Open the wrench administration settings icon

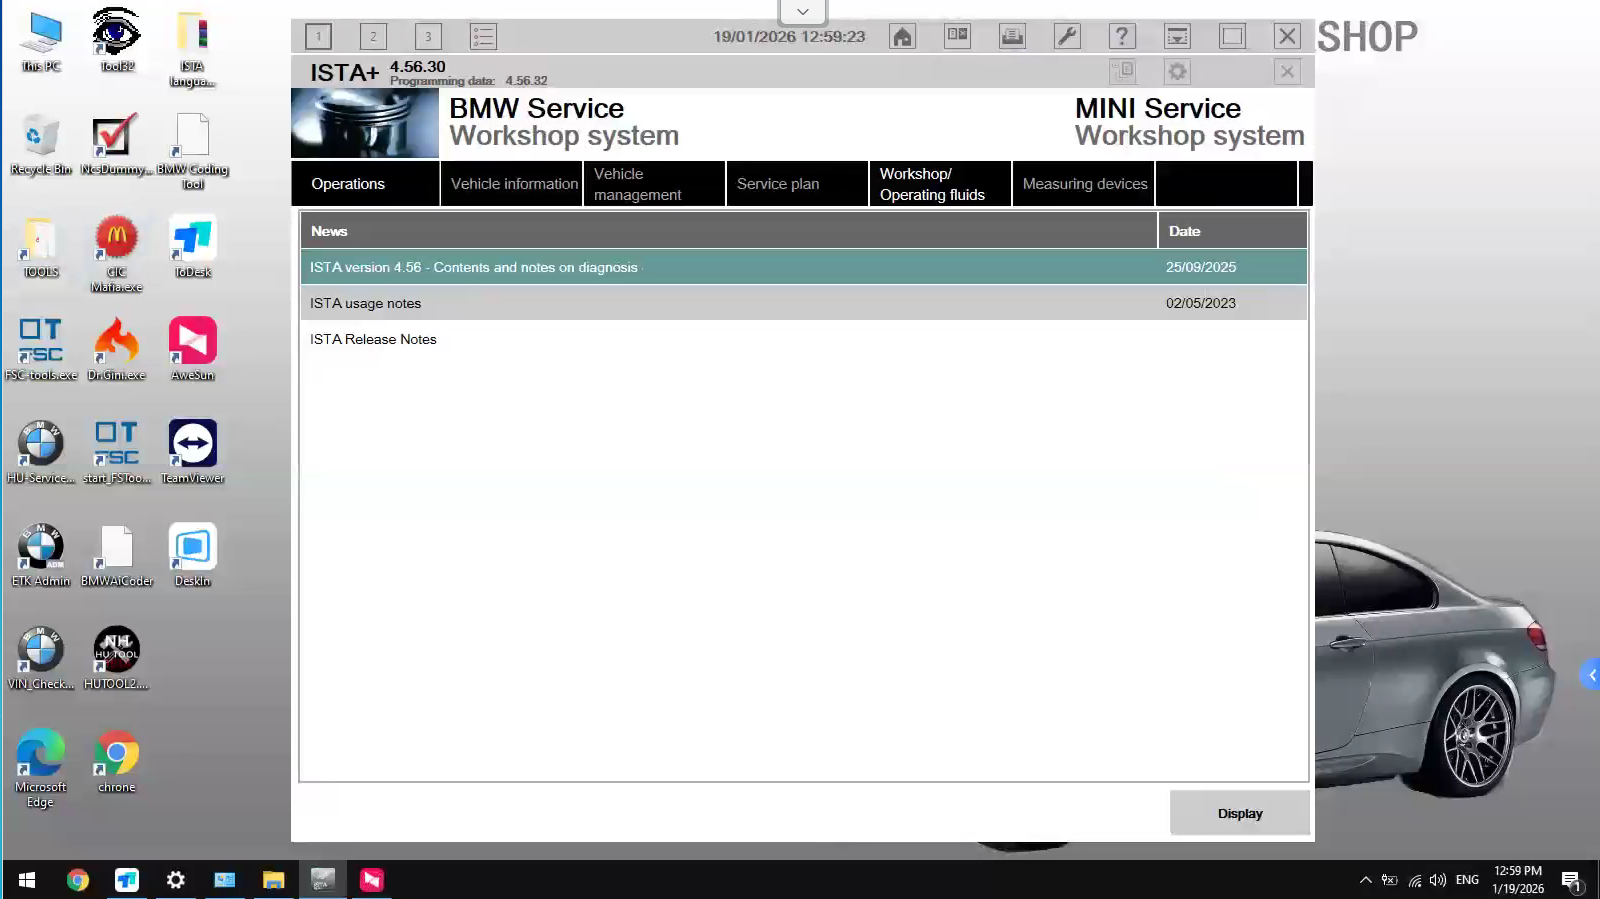(x=1067, y=37)
